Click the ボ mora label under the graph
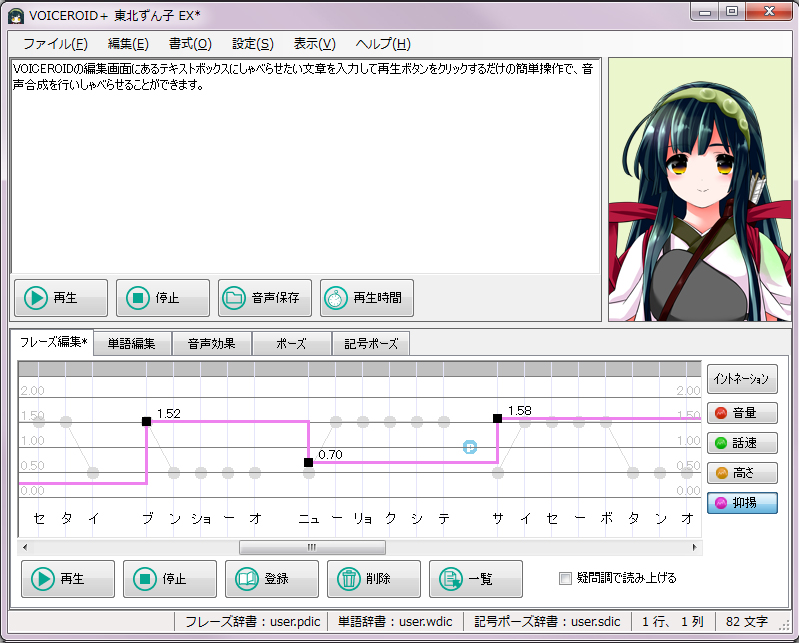Screen dimensions: 799x643 pos(606,519)
